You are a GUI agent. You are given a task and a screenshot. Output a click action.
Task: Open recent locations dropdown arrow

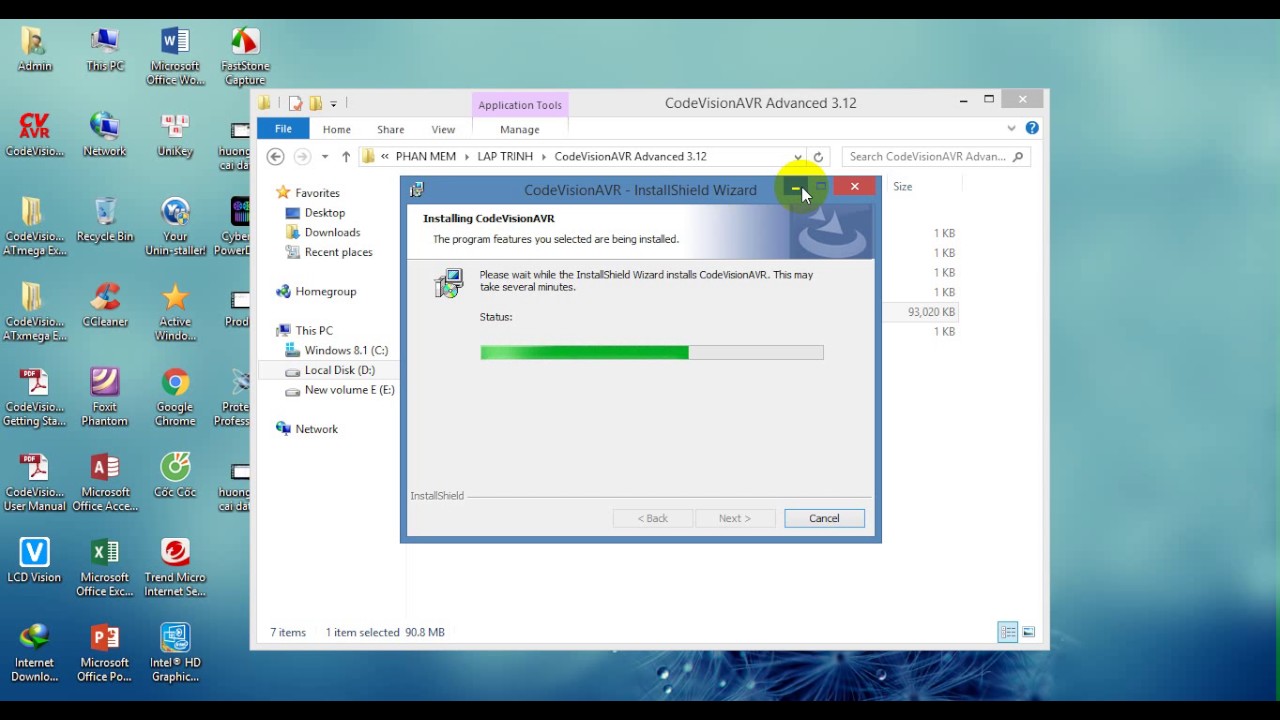coord(324,157)
